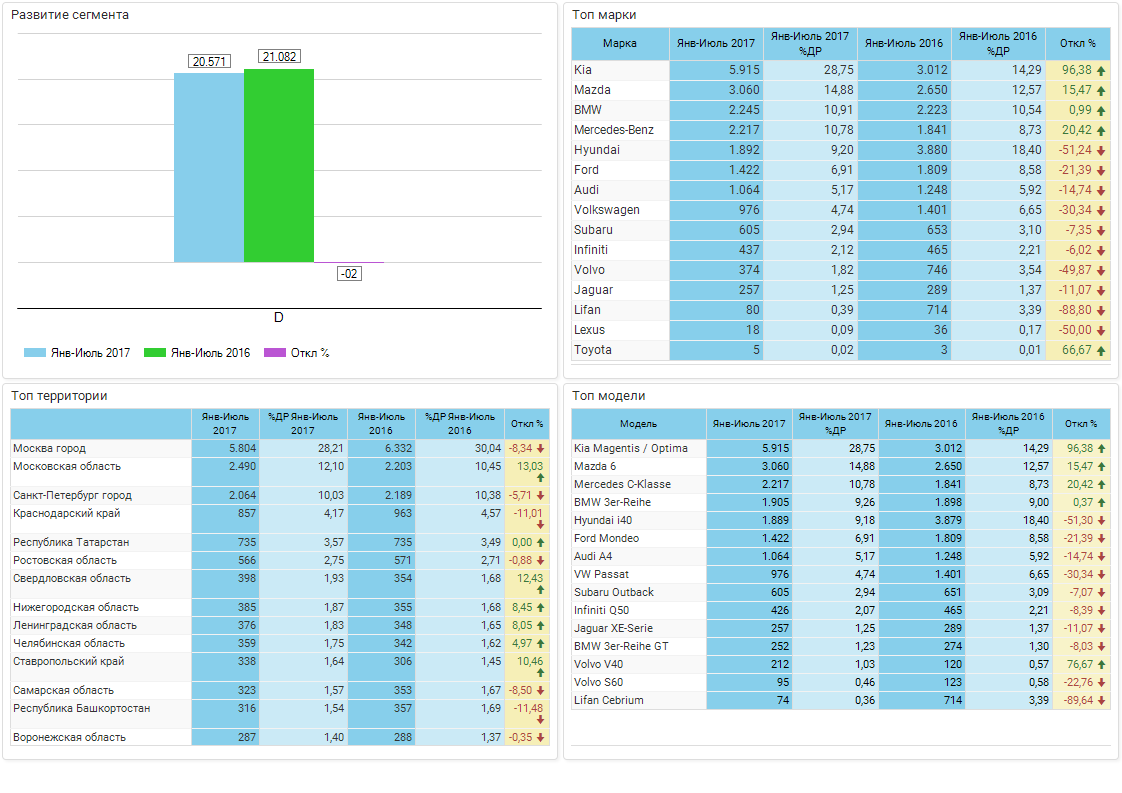Select the Самарская область territory cell
Screen dimensions: 1122x793
click(x=101, y=691)
